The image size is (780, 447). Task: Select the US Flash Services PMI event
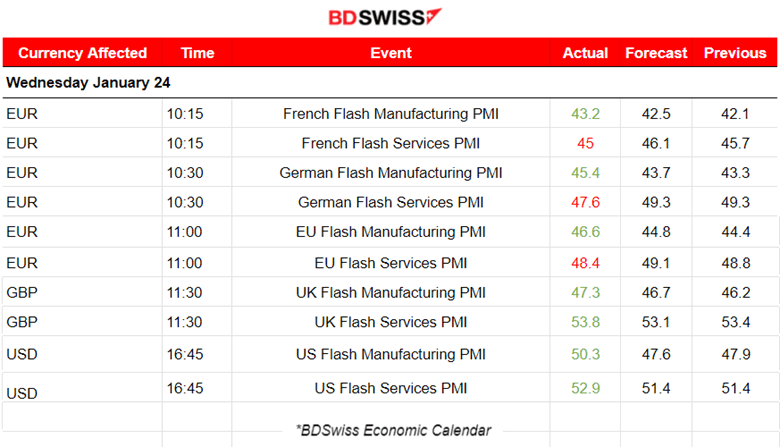tap(391, 388)
